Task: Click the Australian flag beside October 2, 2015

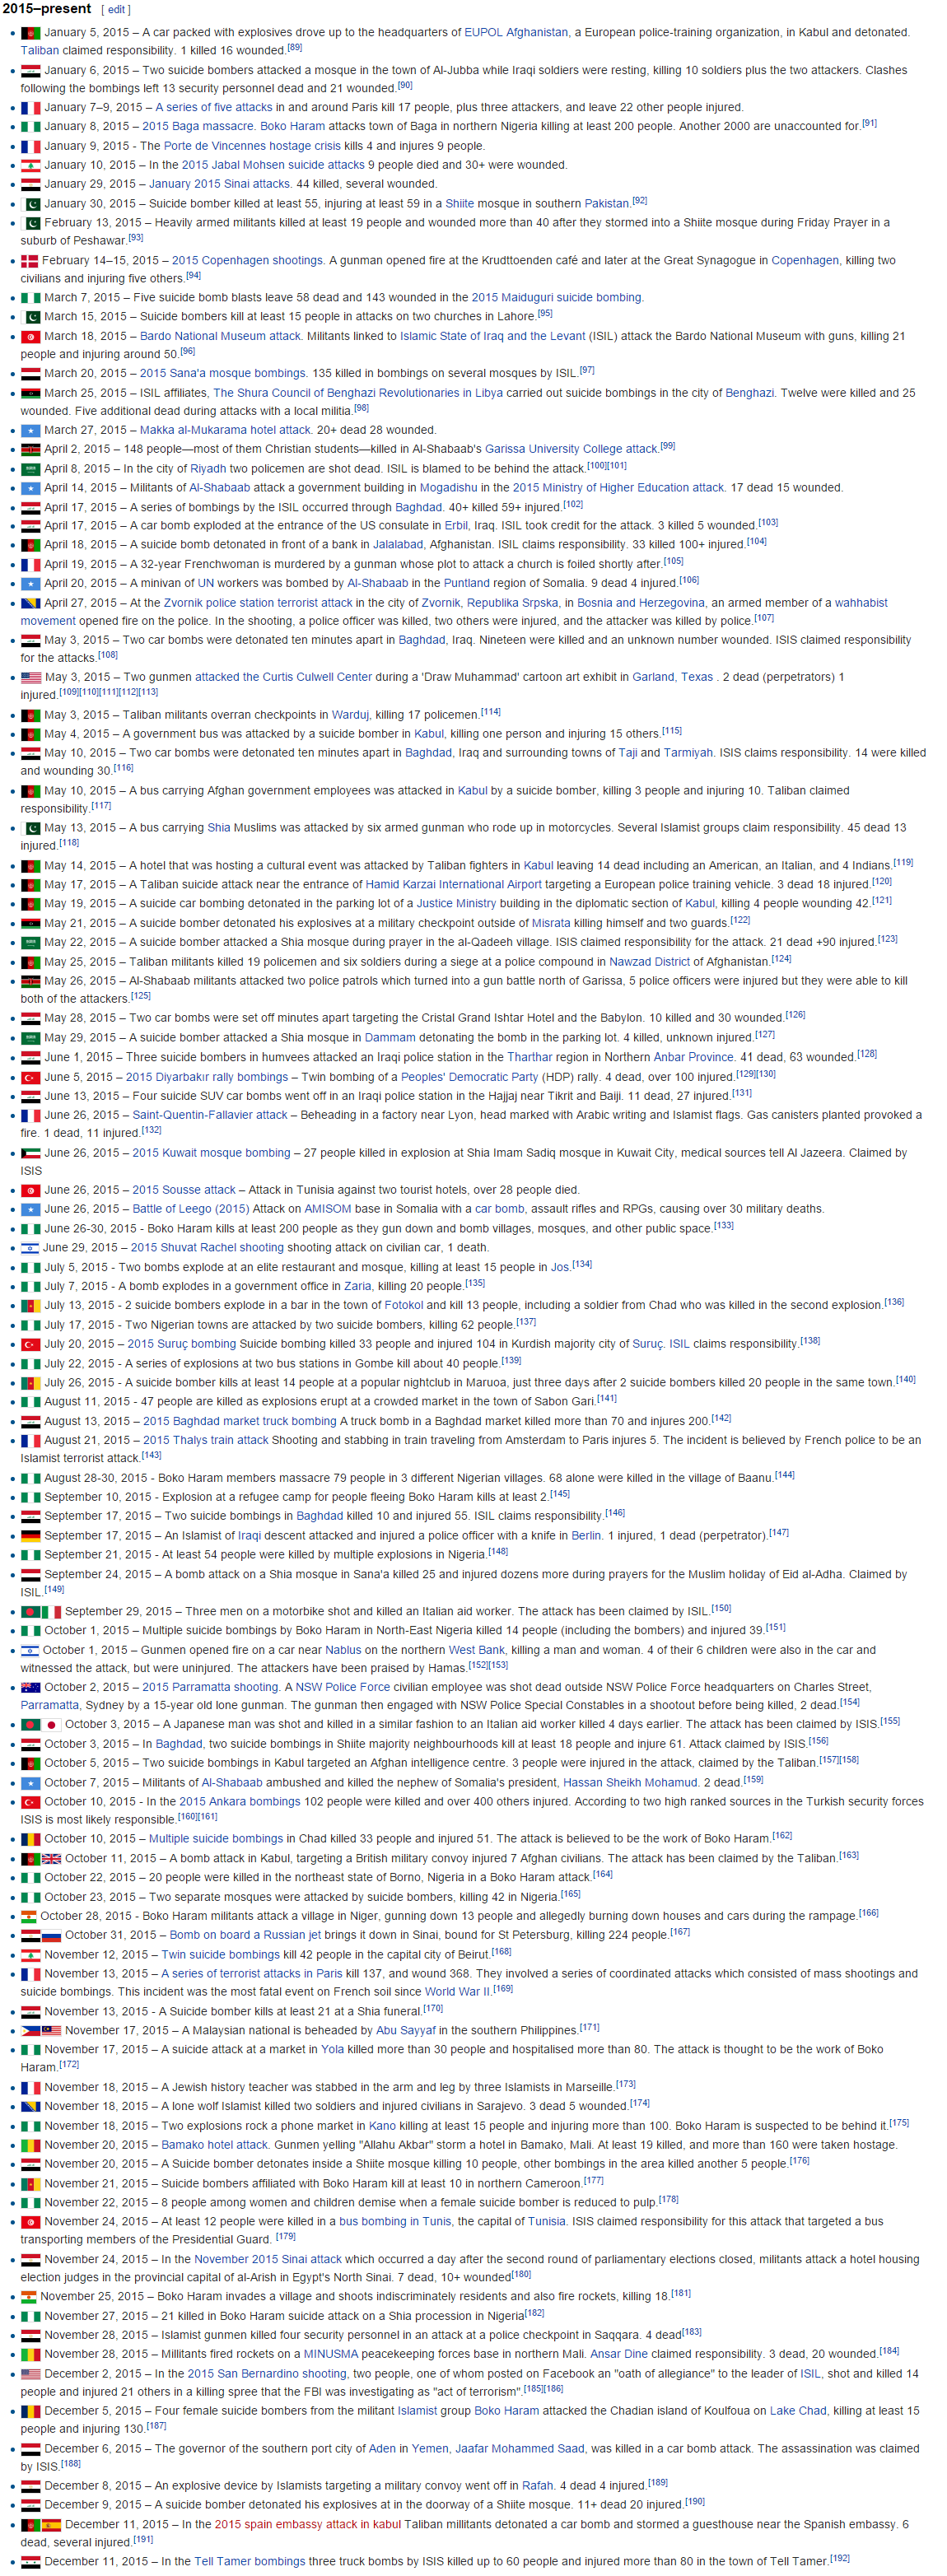Action: point(30,1688)
